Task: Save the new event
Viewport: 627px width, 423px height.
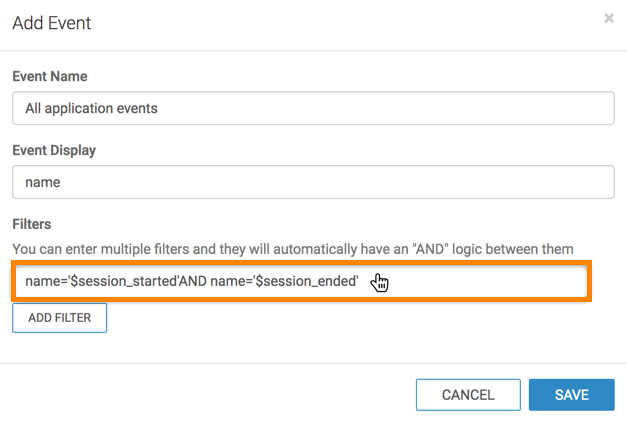Action: [x=571, y=395]
